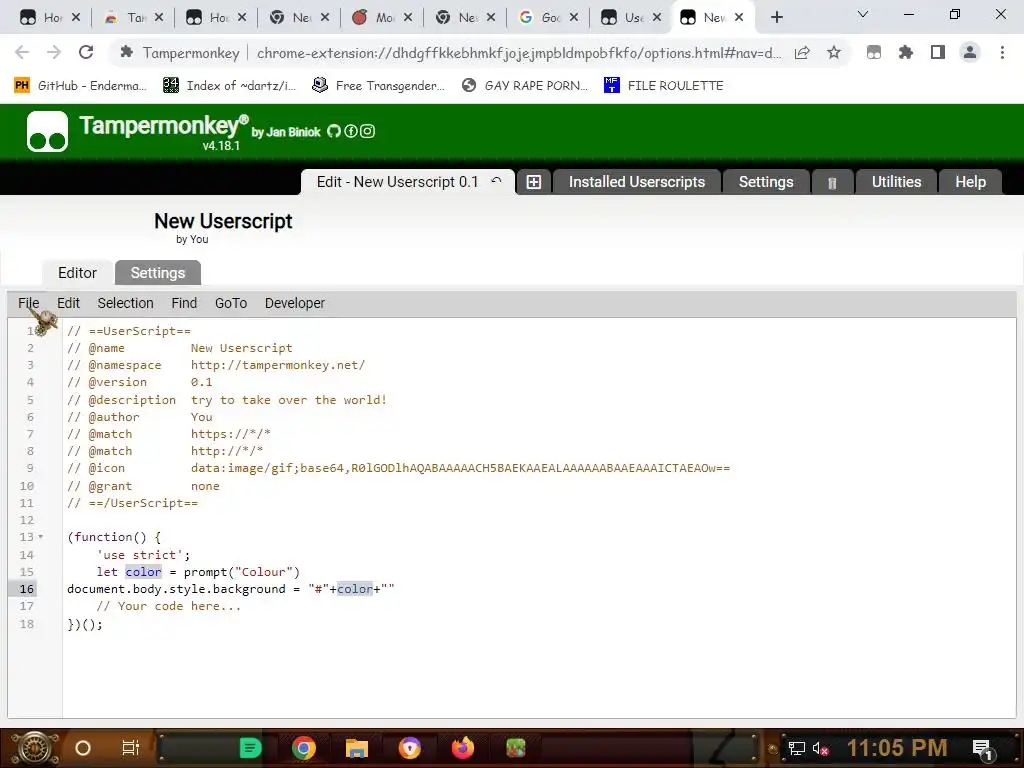This screenshot has height=768, width=1024.
Task: Open File Explorer from the taskbar
Action: point(357,748)
